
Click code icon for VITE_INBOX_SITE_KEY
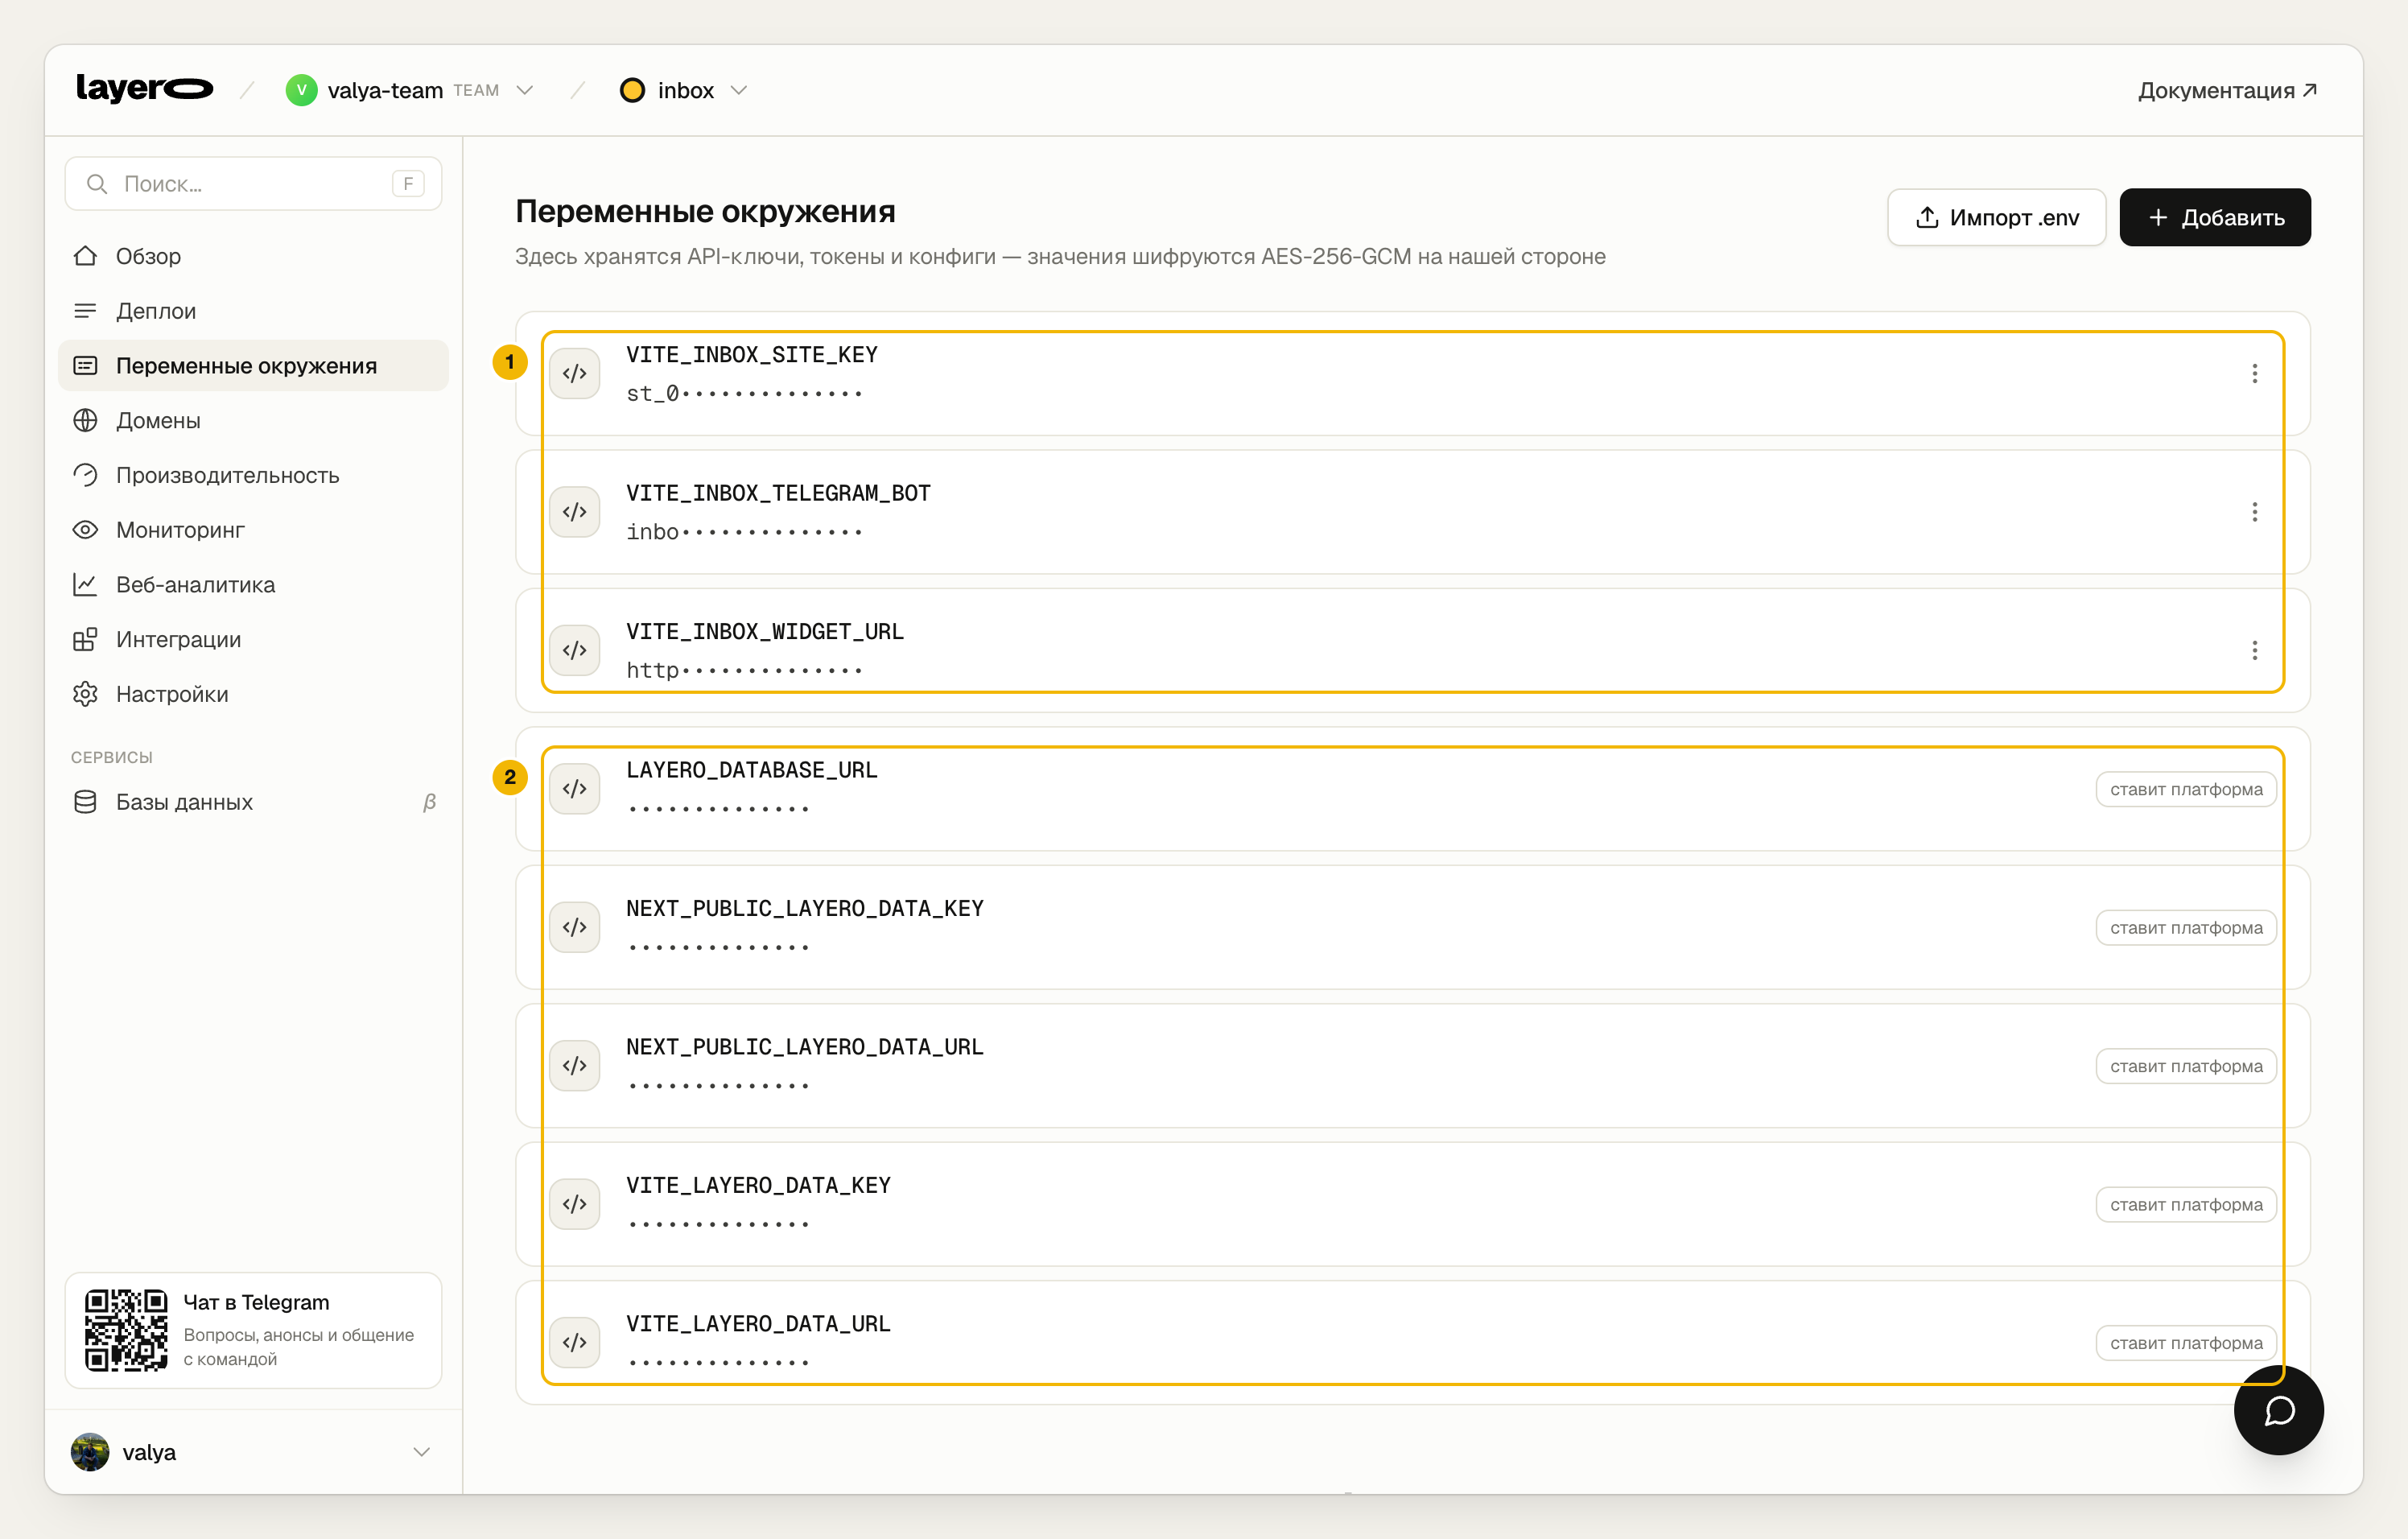click(x=574, y=373)
